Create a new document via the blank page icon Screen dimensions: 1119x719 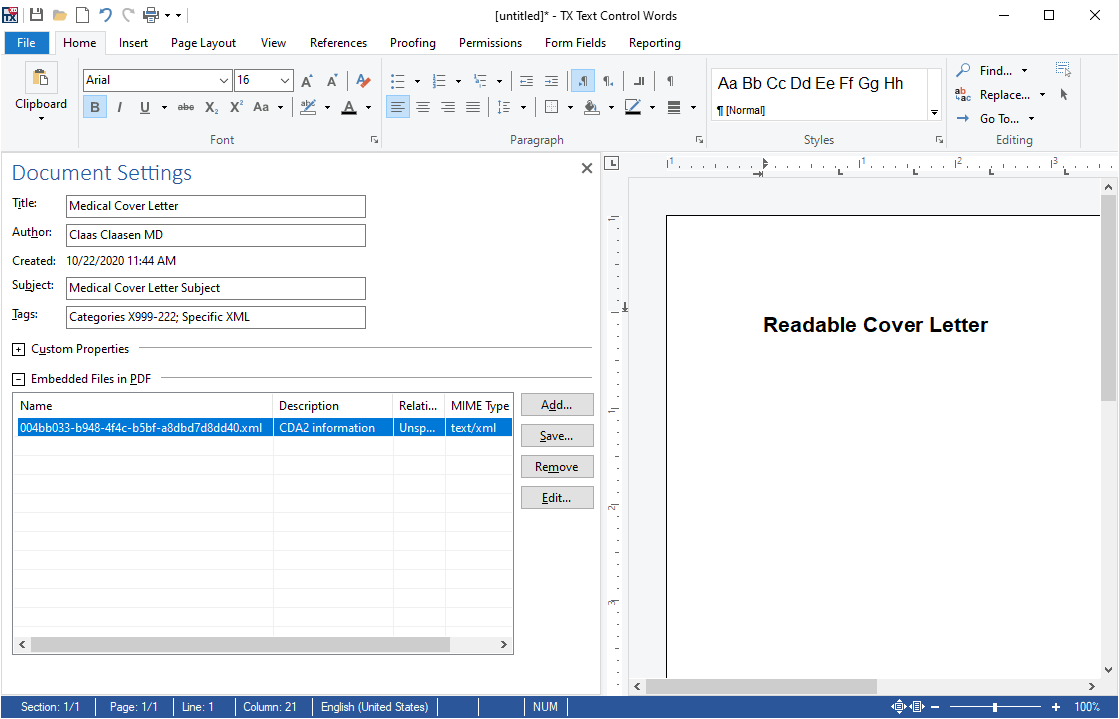tap(83, 15)
